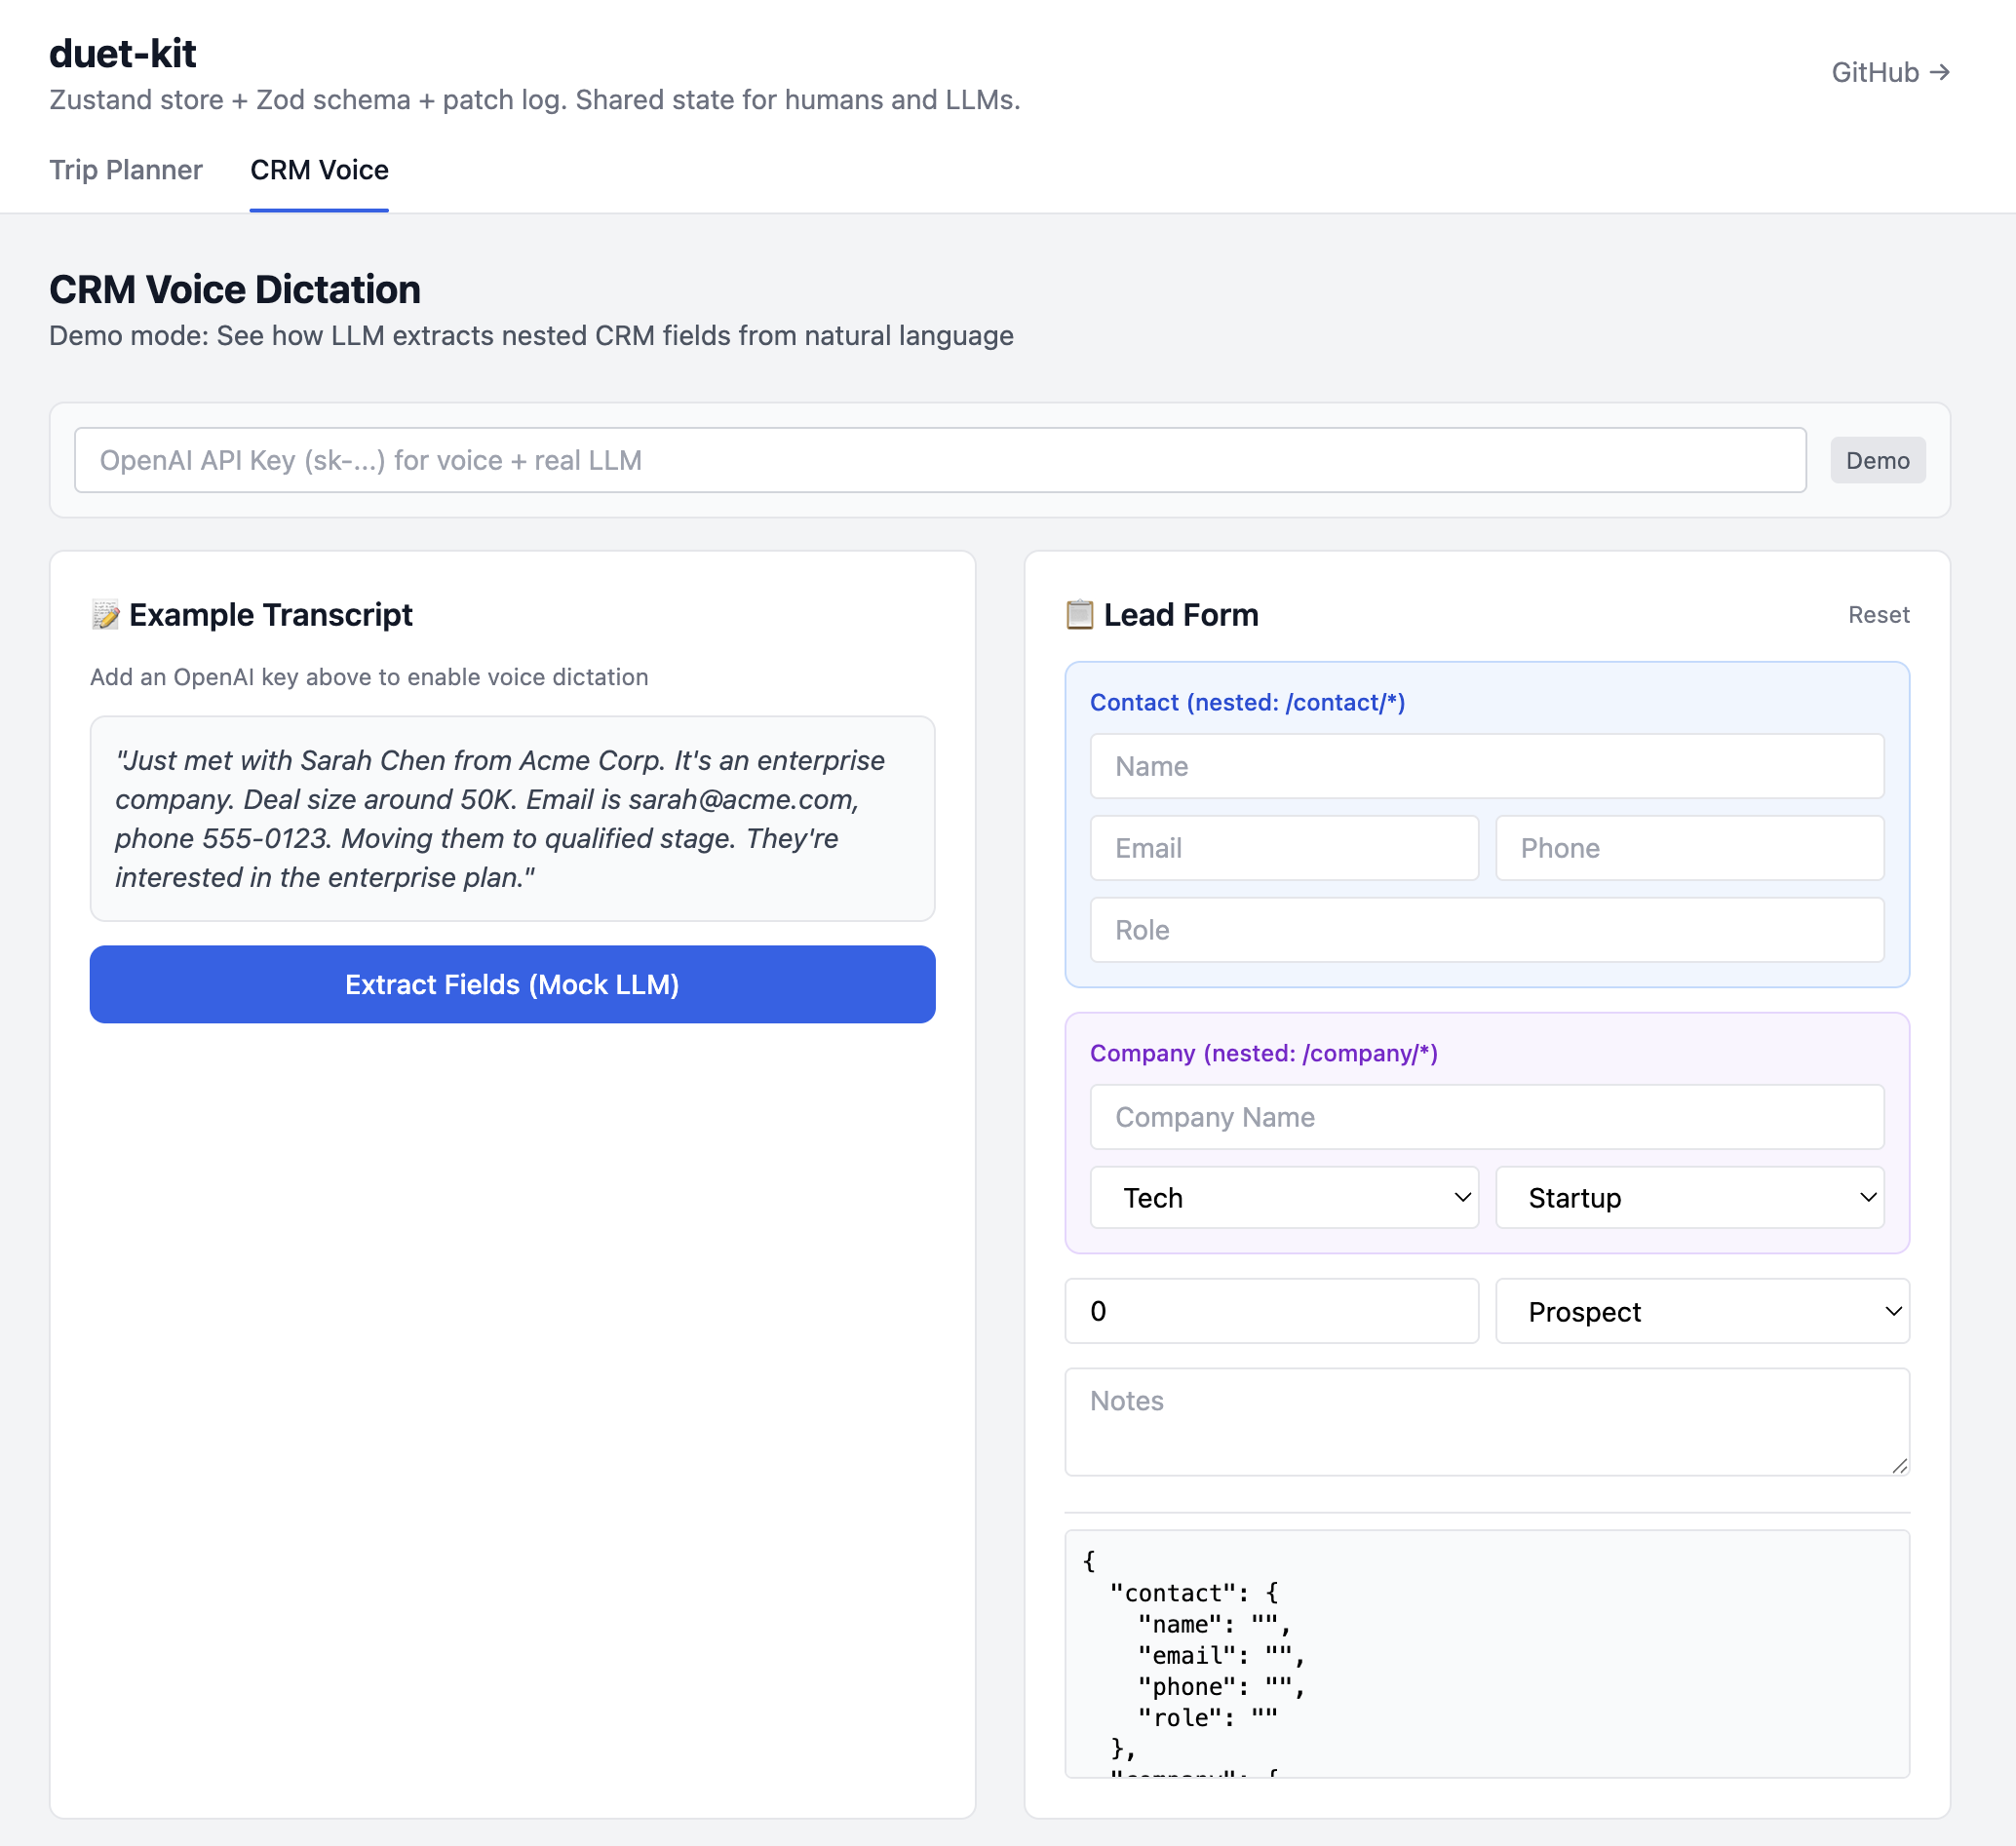The image size is (2016, 1846).
Task: Click the arrow icon next to GitHub
Action: (x=1941, y=71)
